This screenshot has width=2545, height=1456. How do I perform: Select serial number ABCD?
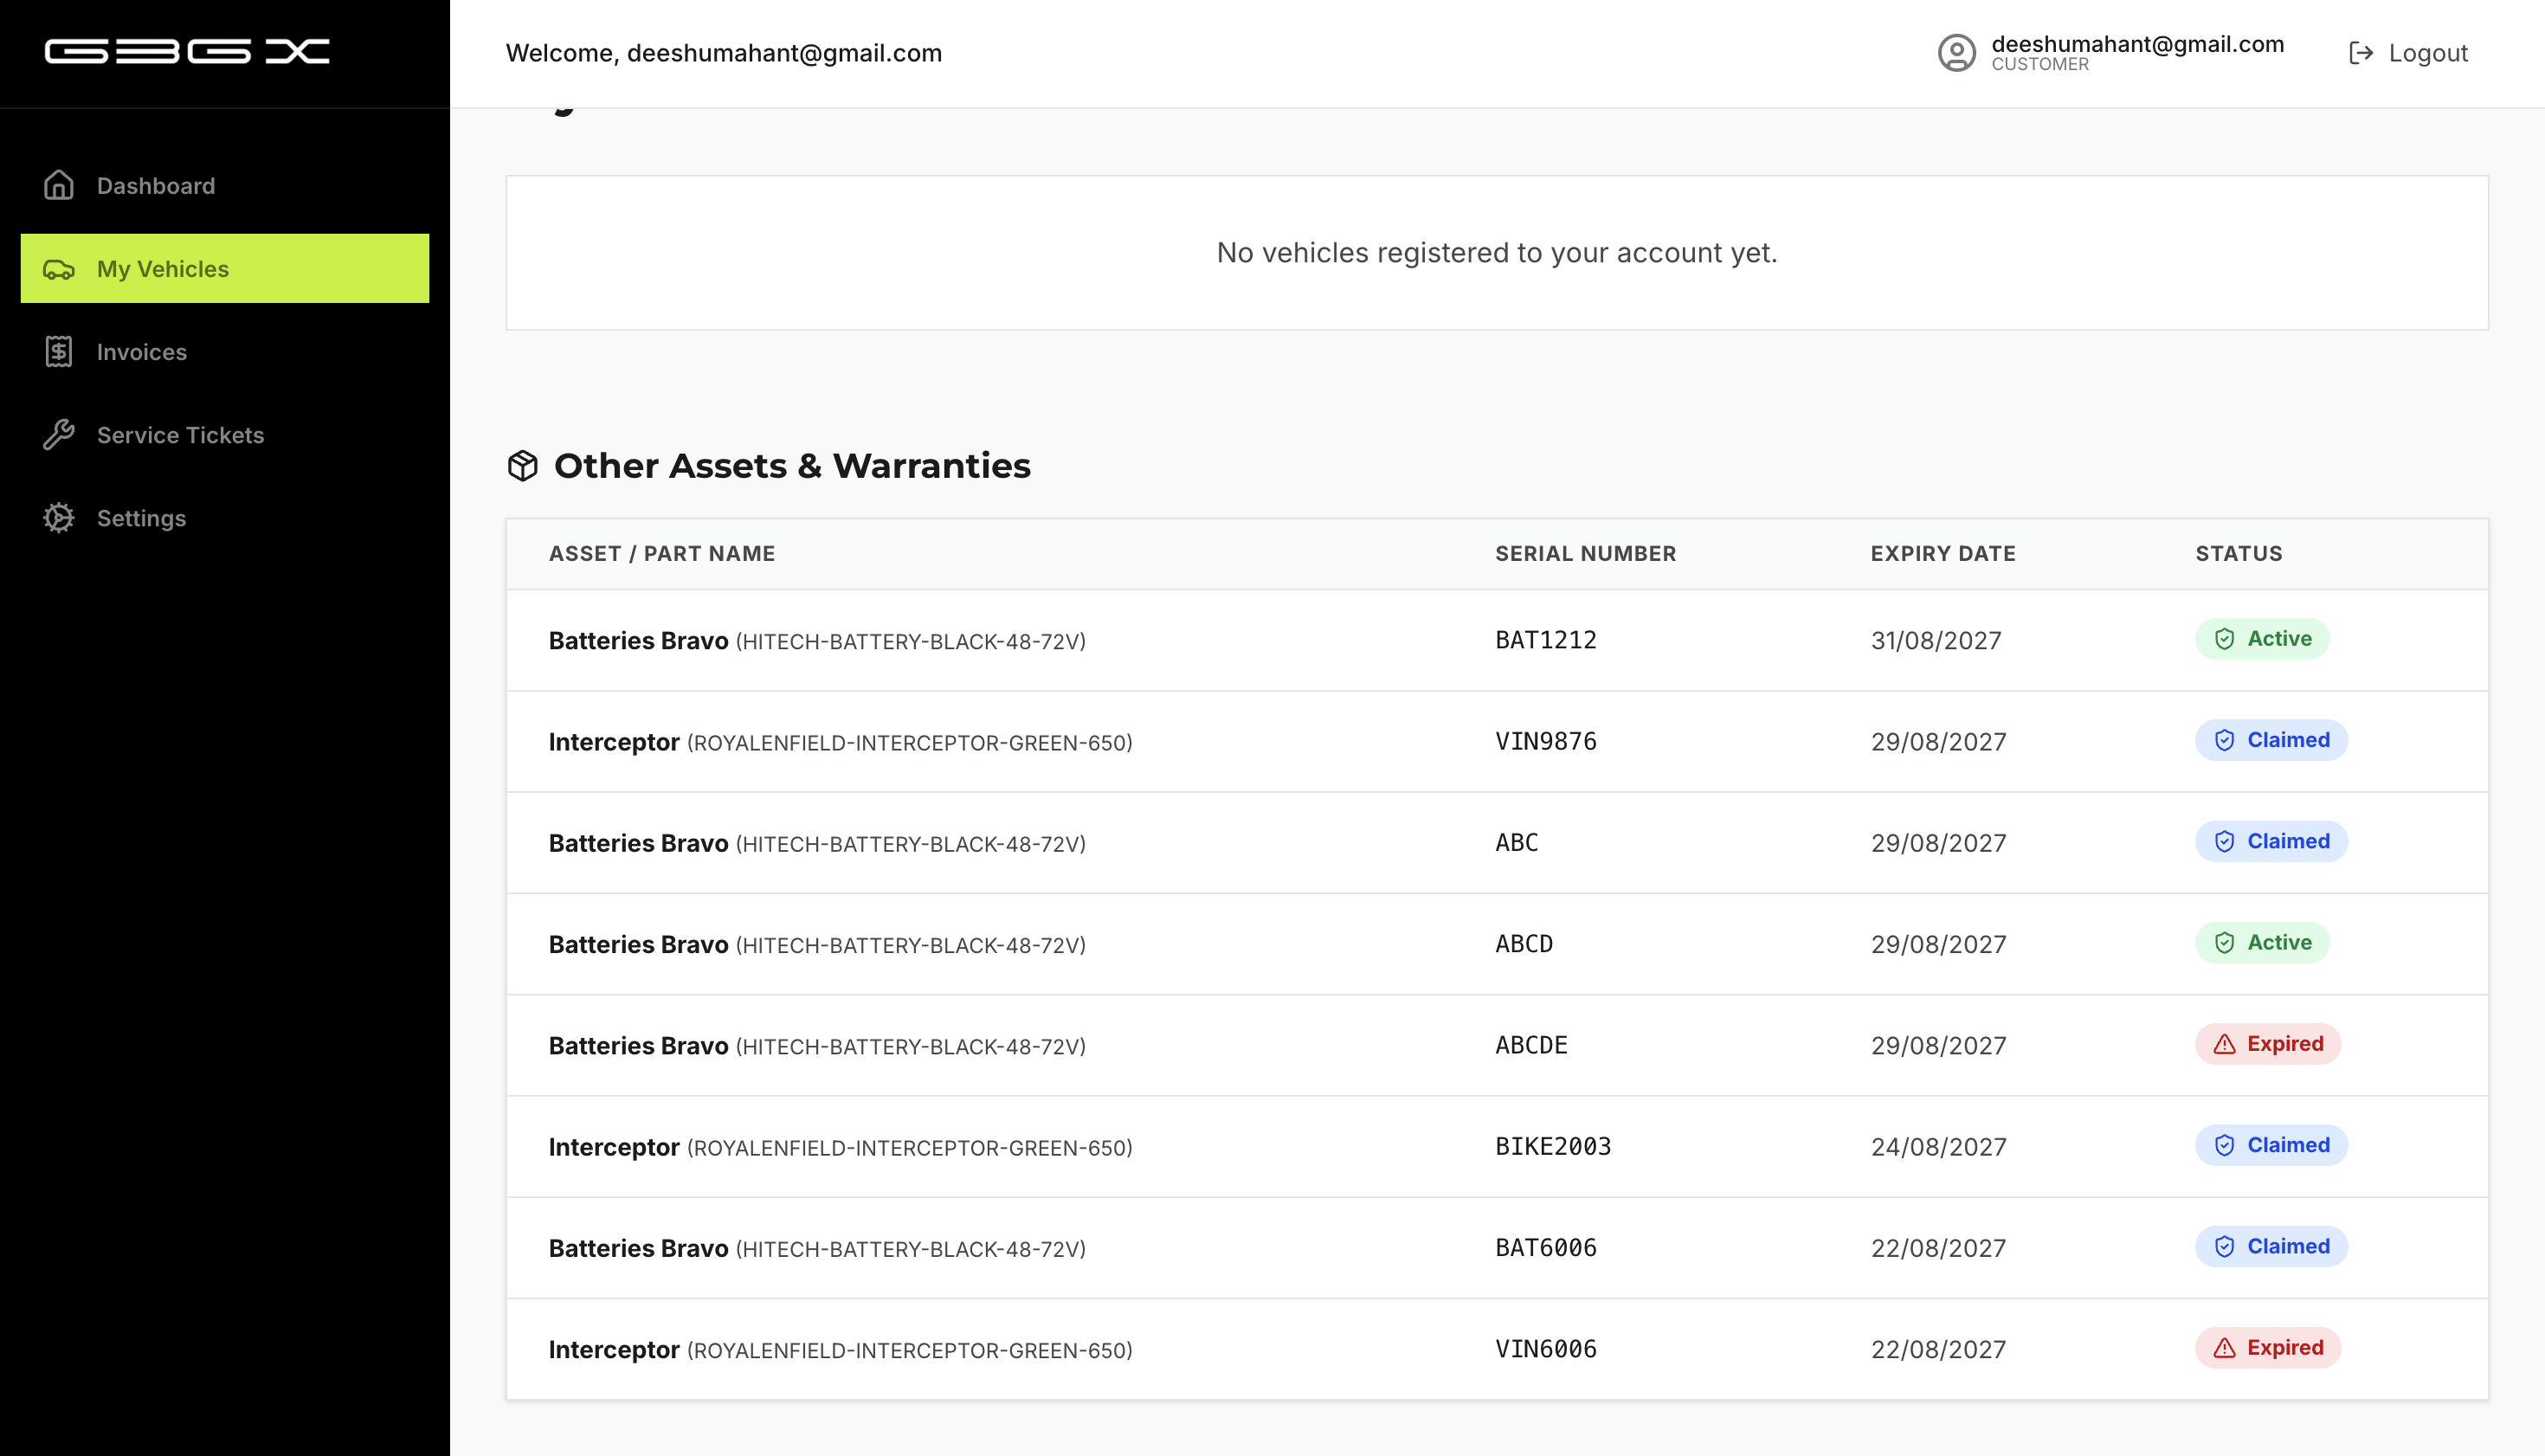(1524, 944)
